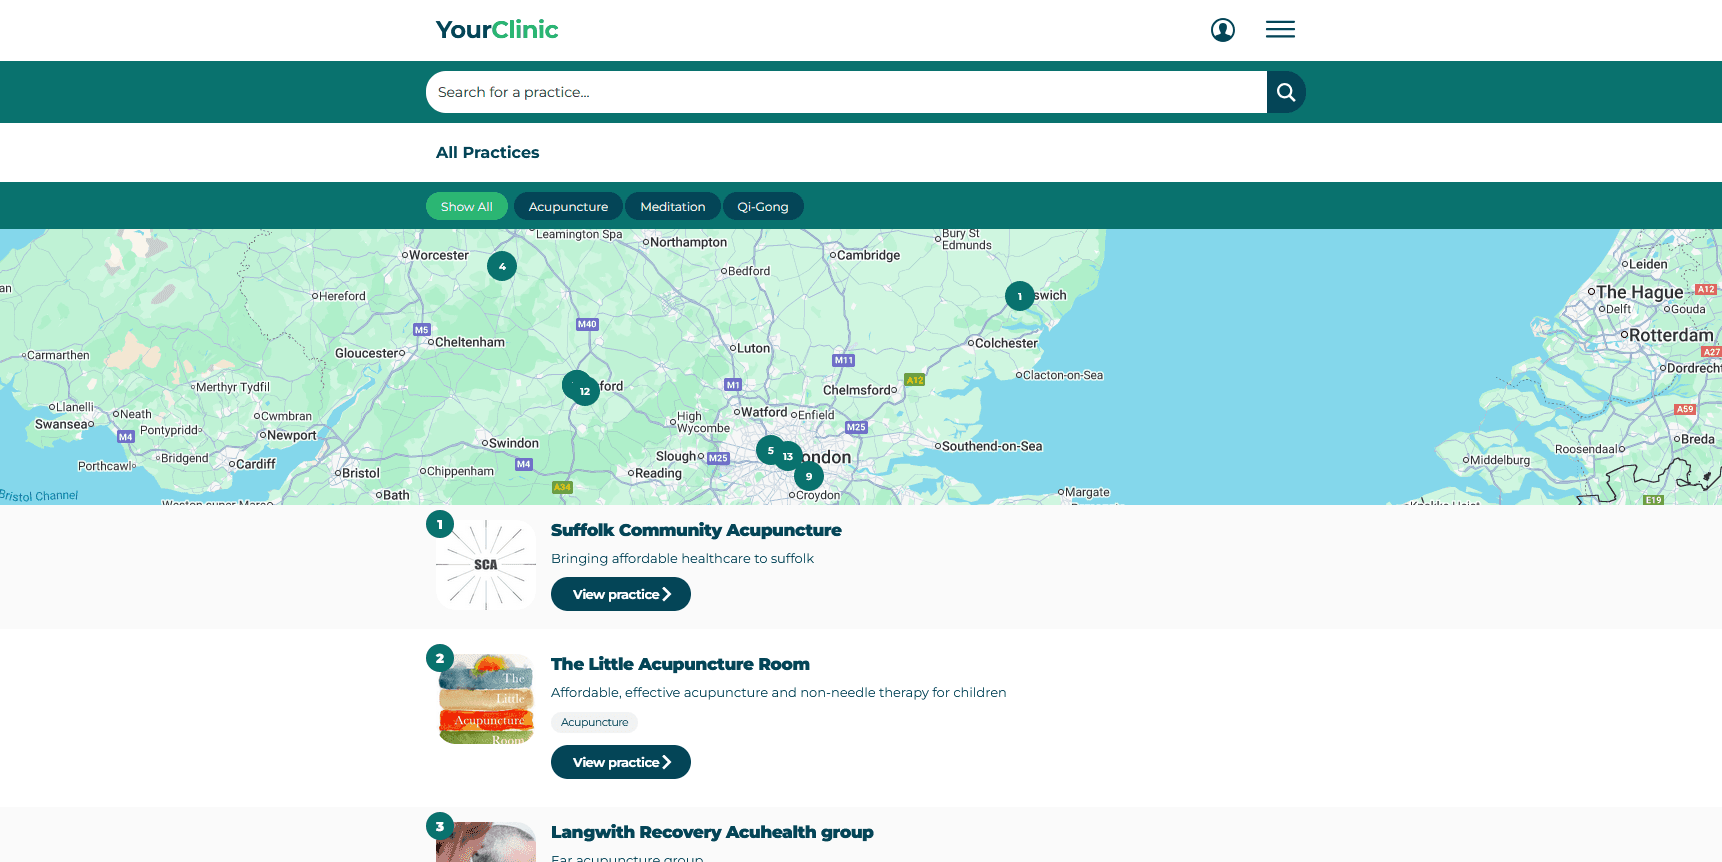The width and height of the screenshot is (1722, 862).
Task: Open The Little Acupuncture Room title
Action: point(680,664)
